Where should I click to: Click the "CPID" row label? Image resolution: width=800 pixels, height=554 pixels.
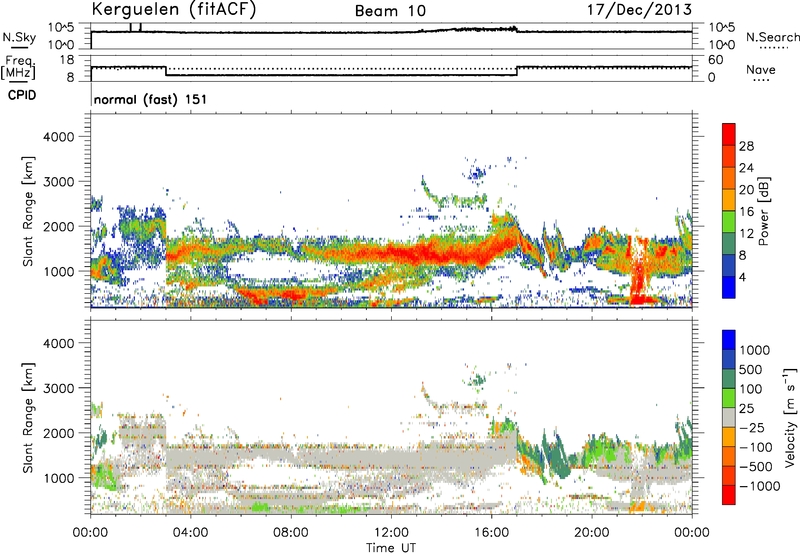[22, 95]
